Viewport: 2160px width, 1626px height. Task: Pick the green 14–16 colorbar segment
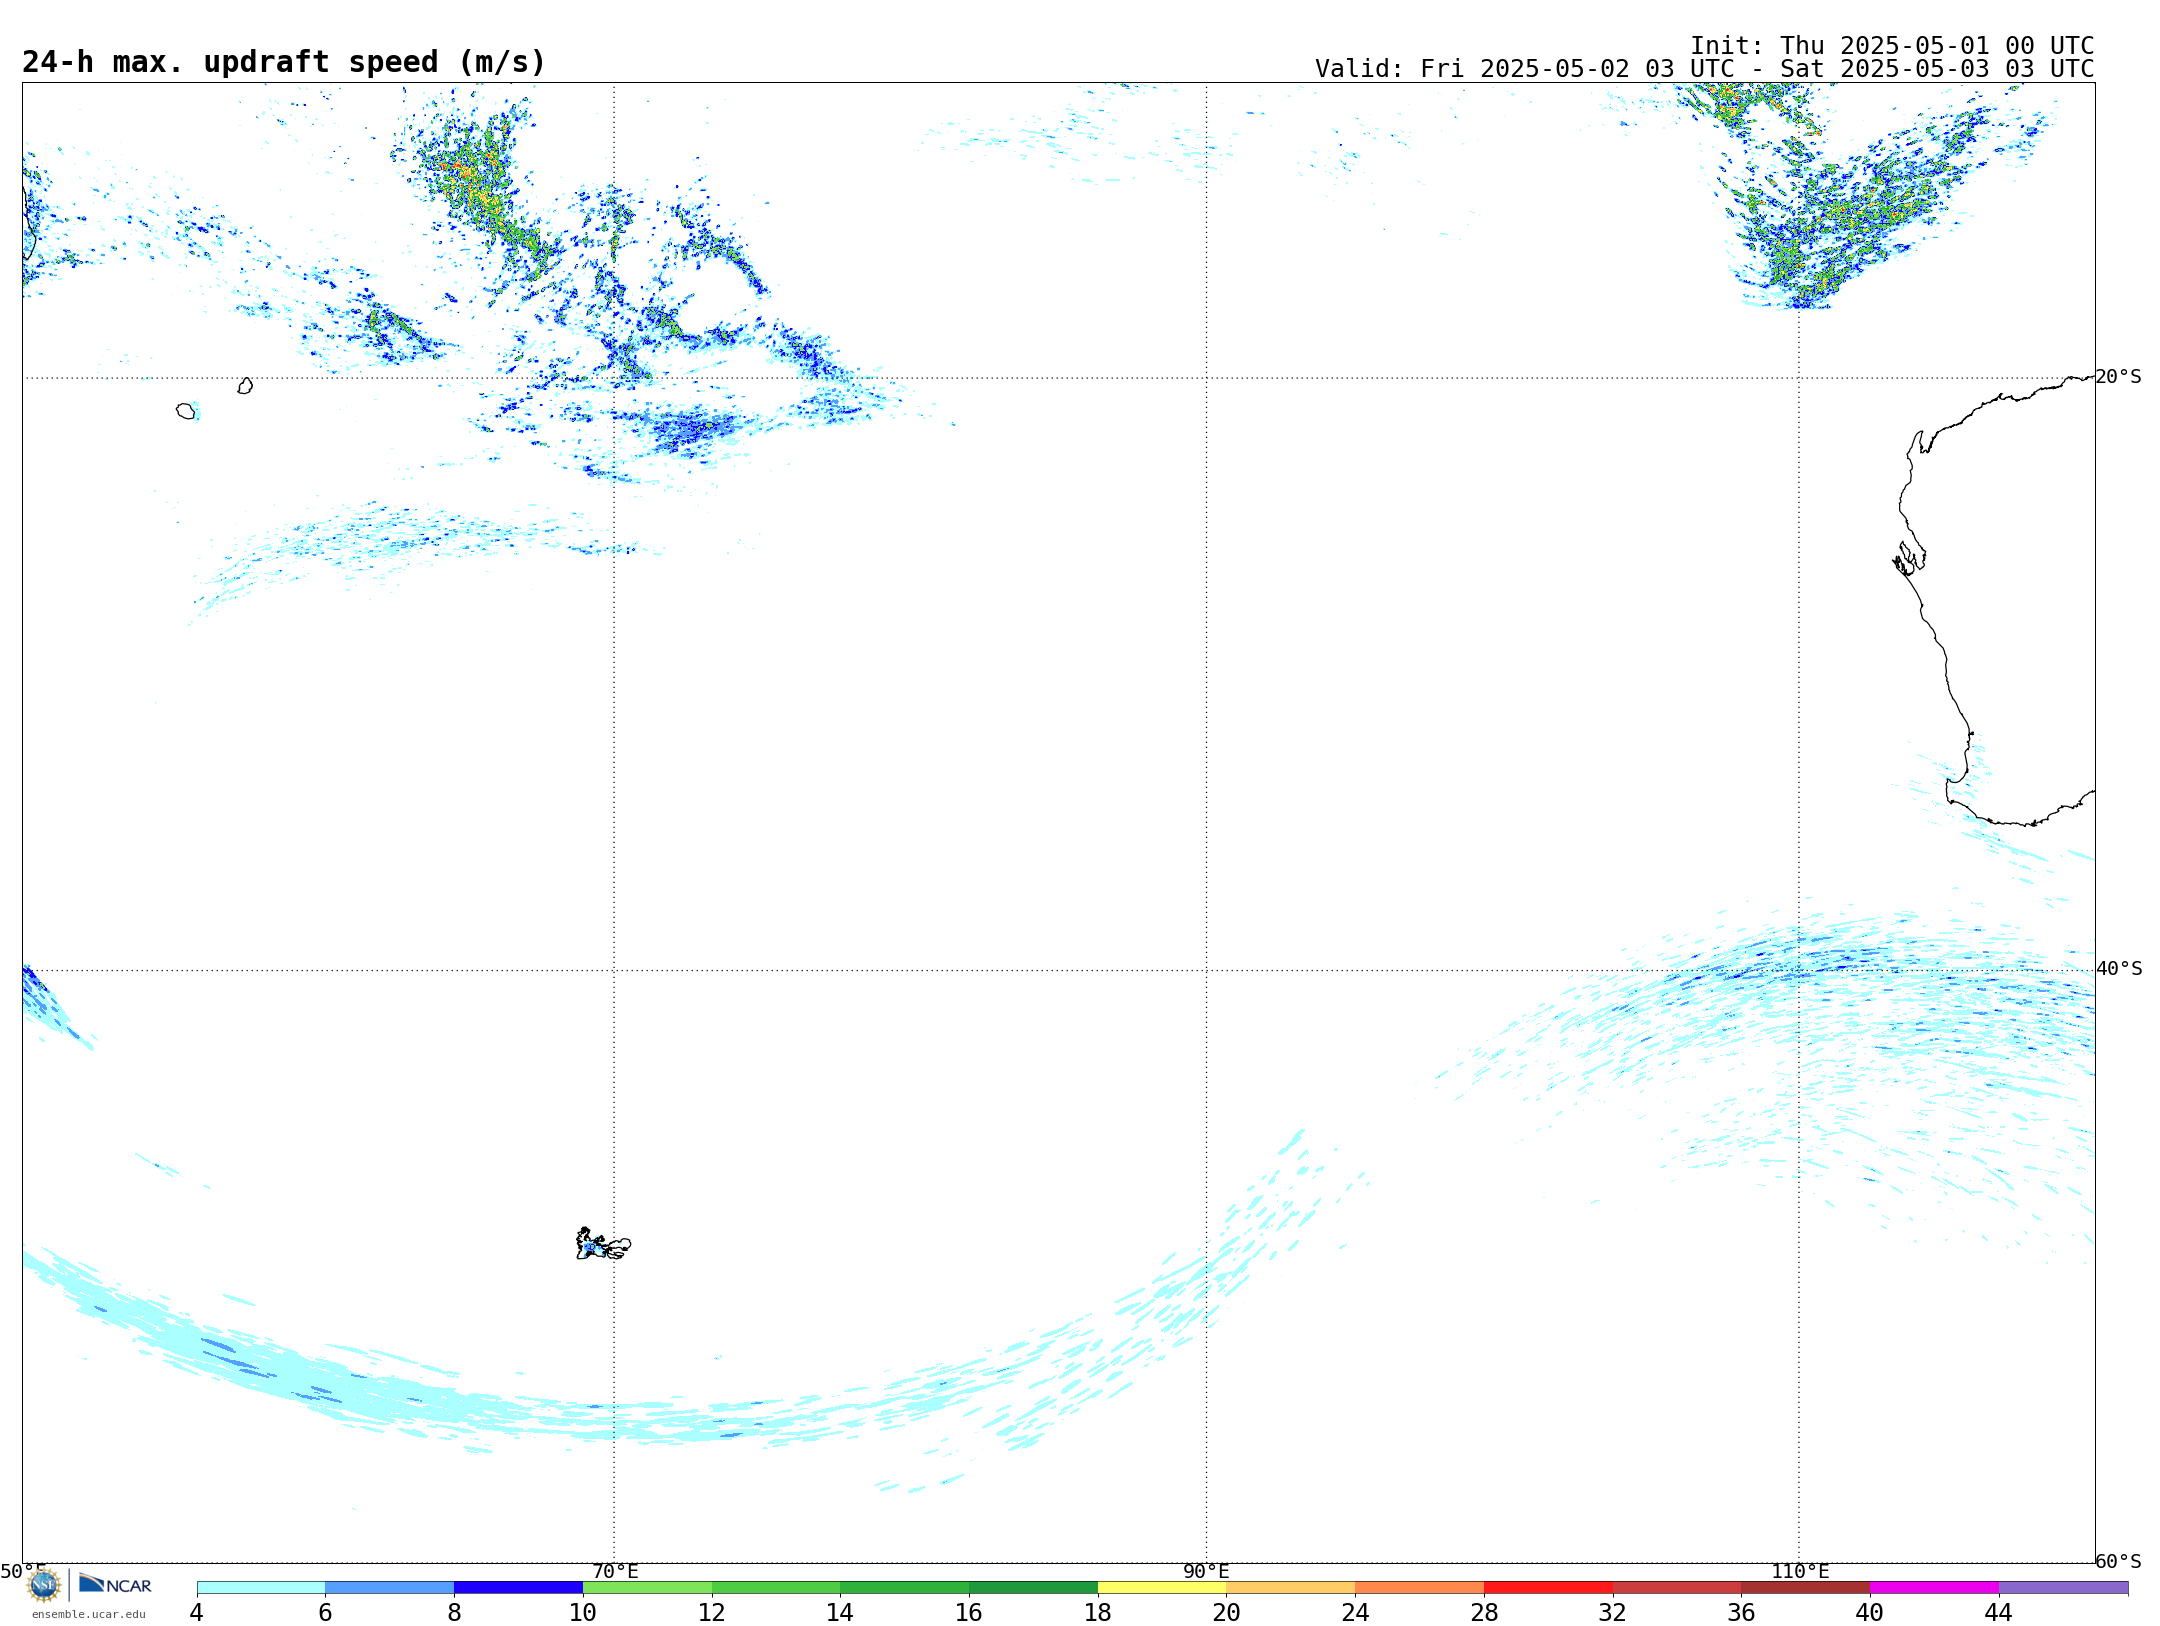pos(905,1588)
